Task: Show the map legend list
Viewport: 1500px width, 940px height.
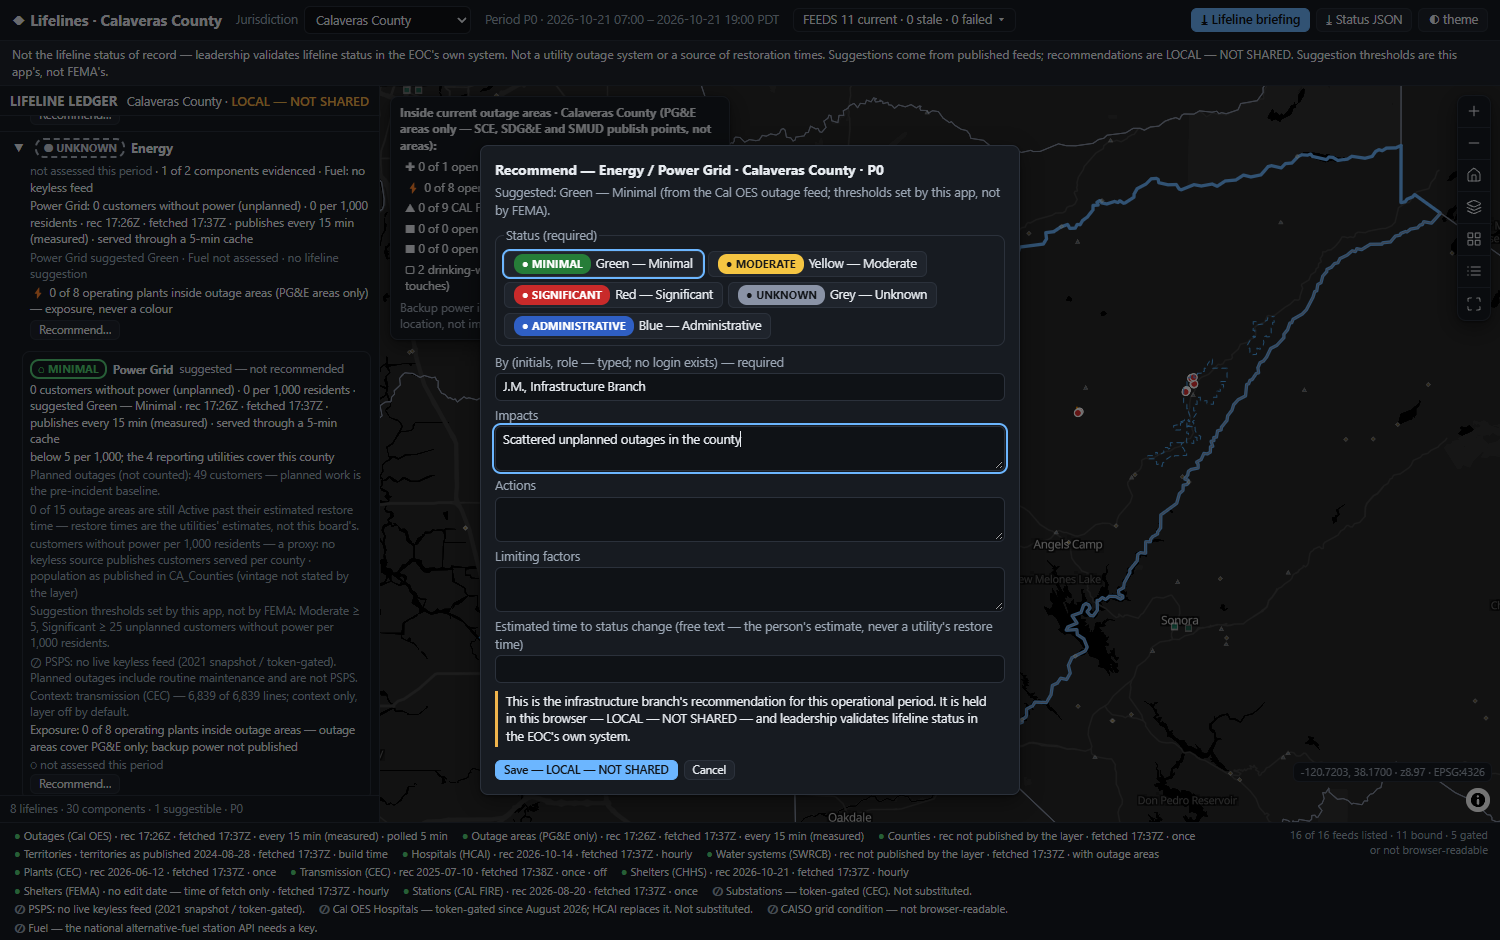Action: (1474, 271)
